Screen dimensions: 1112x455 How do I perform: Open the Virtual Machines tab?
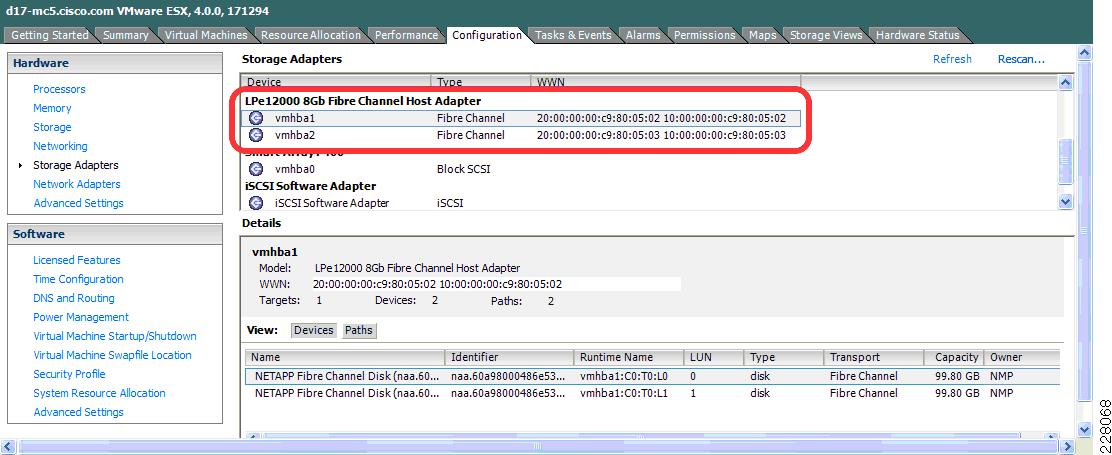[206, 35]
